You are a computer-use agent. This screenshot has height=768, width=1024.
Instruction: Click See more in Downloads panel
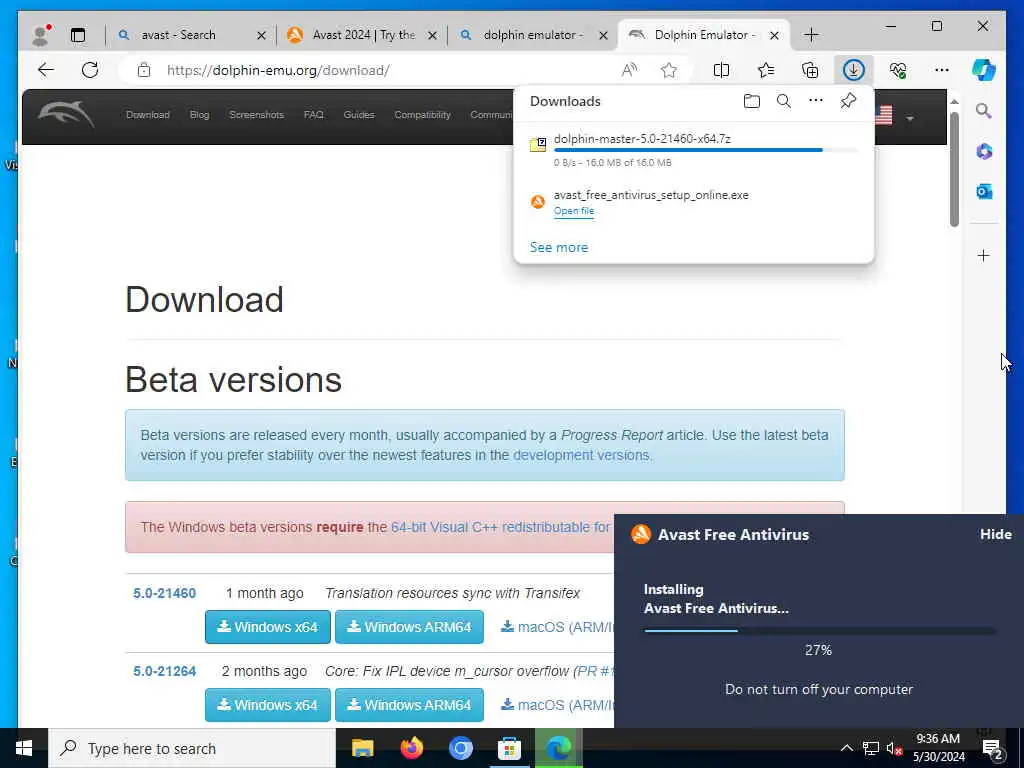pos(559,248)
